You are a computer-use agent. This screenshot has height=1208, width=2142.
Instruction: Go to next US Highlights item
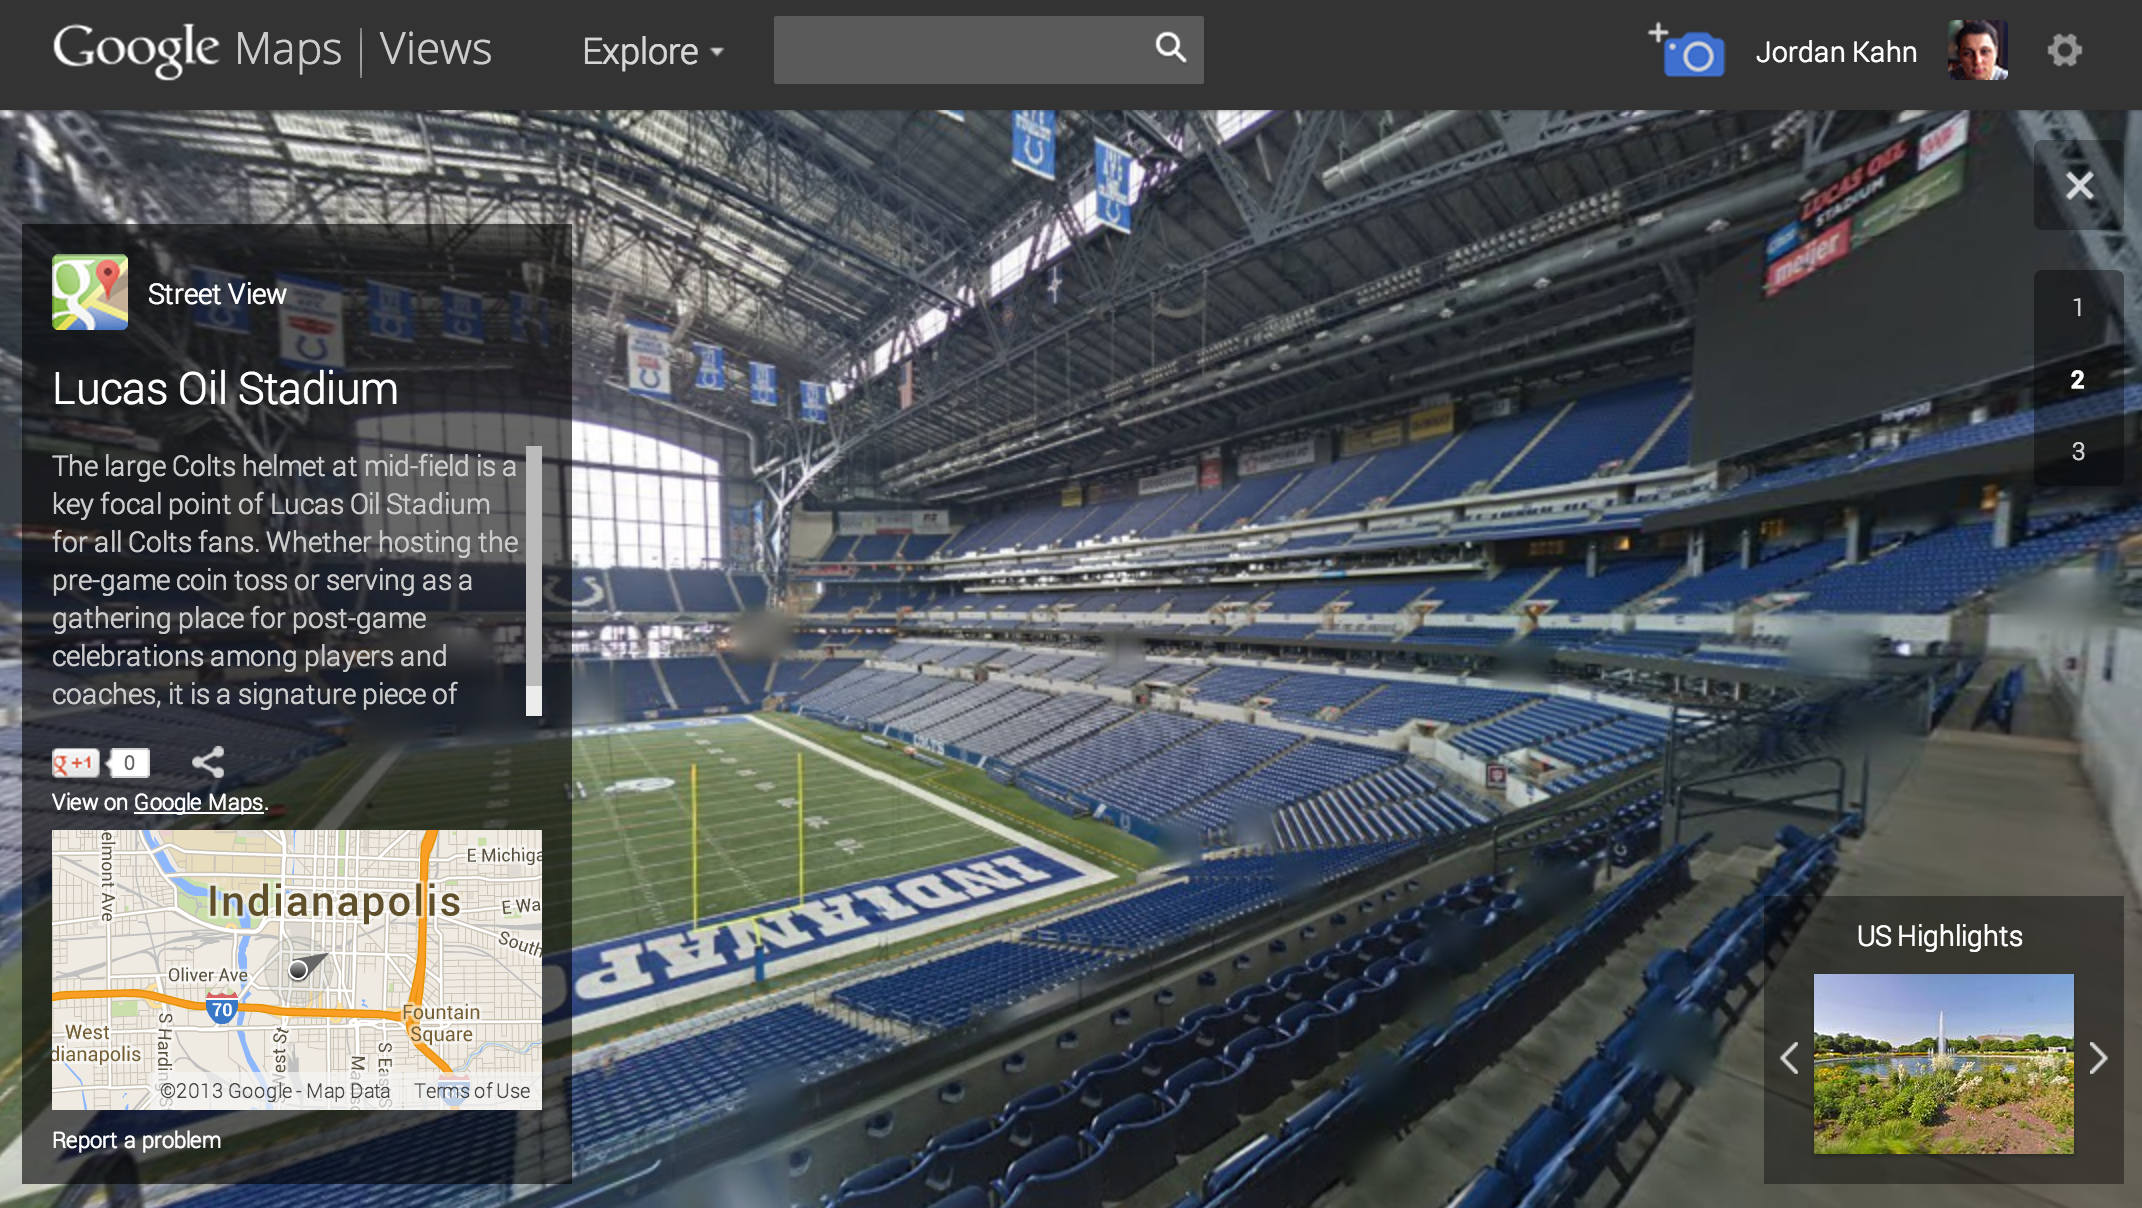point(2098,1058)
